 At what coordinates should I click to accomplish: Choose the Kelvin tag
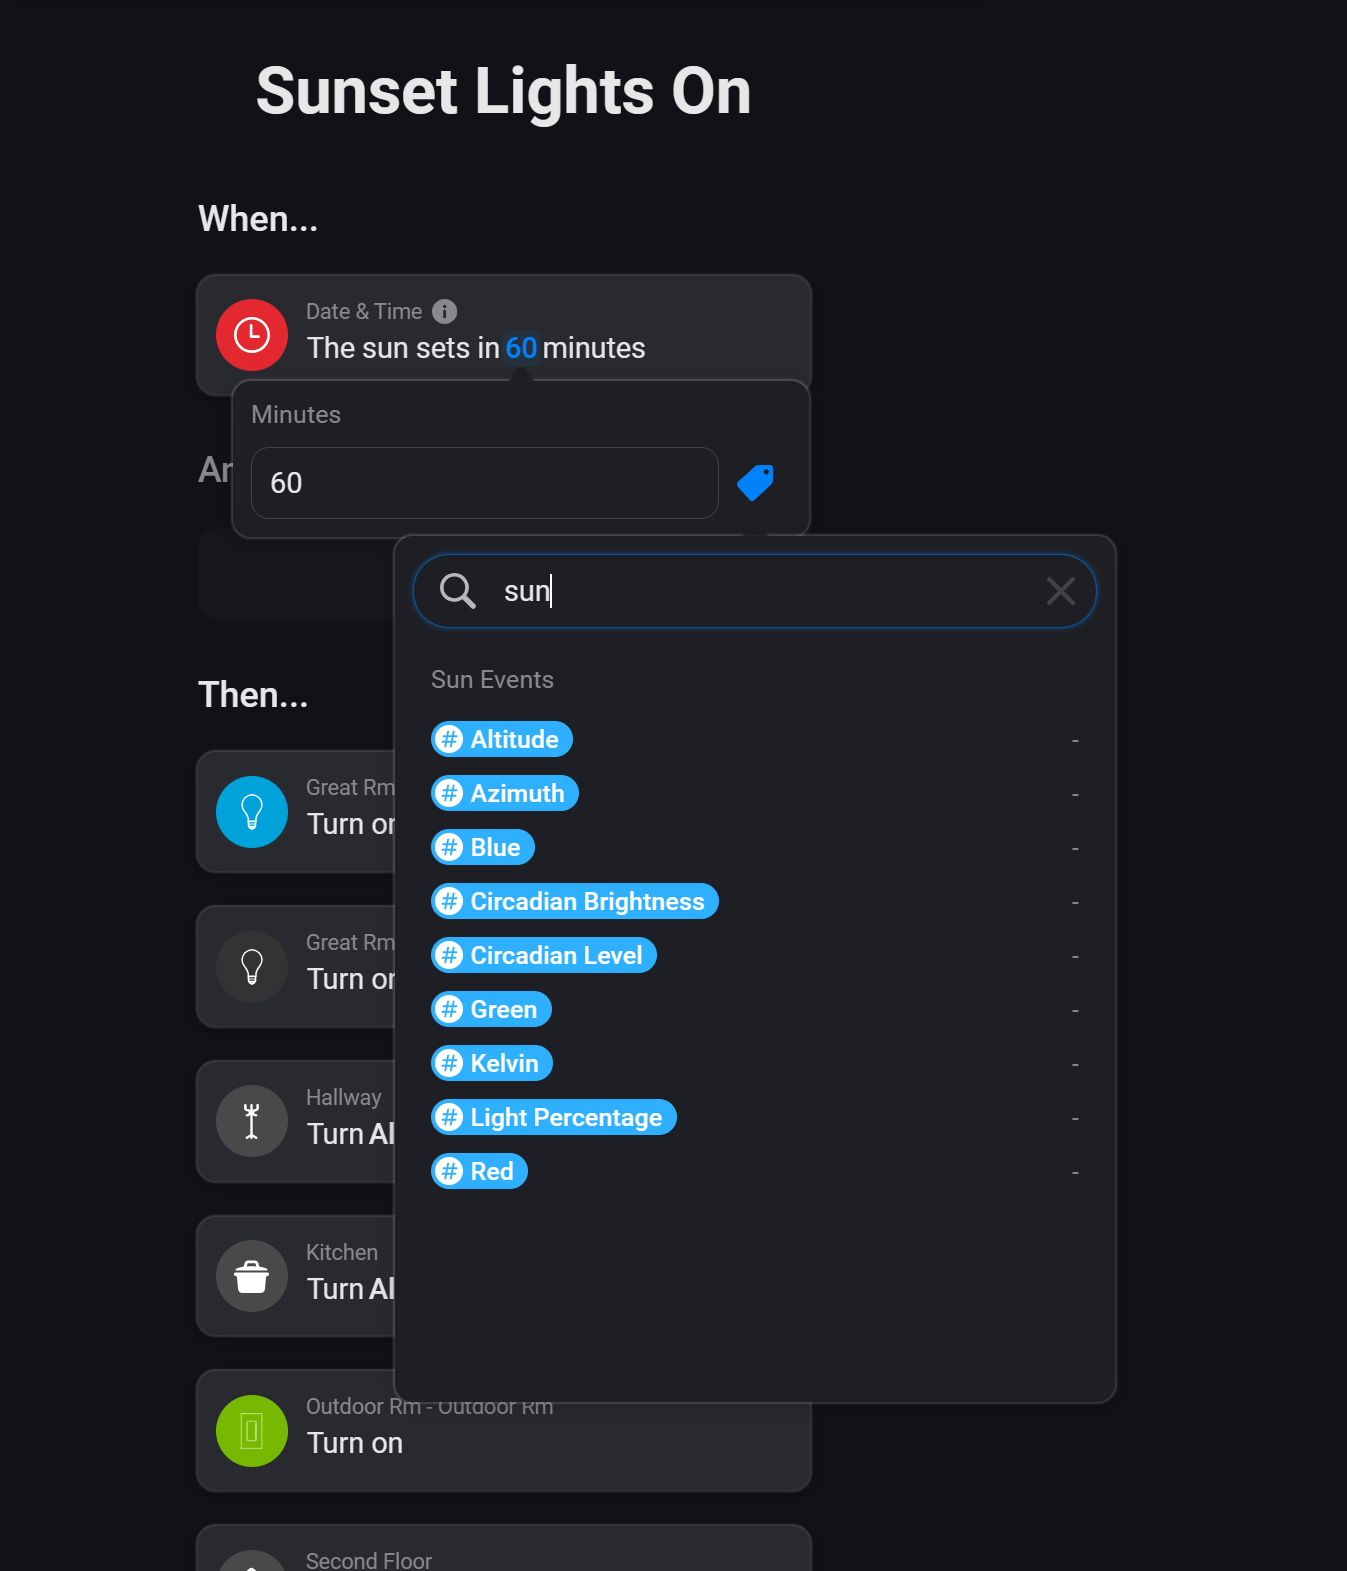point(492,1063)
